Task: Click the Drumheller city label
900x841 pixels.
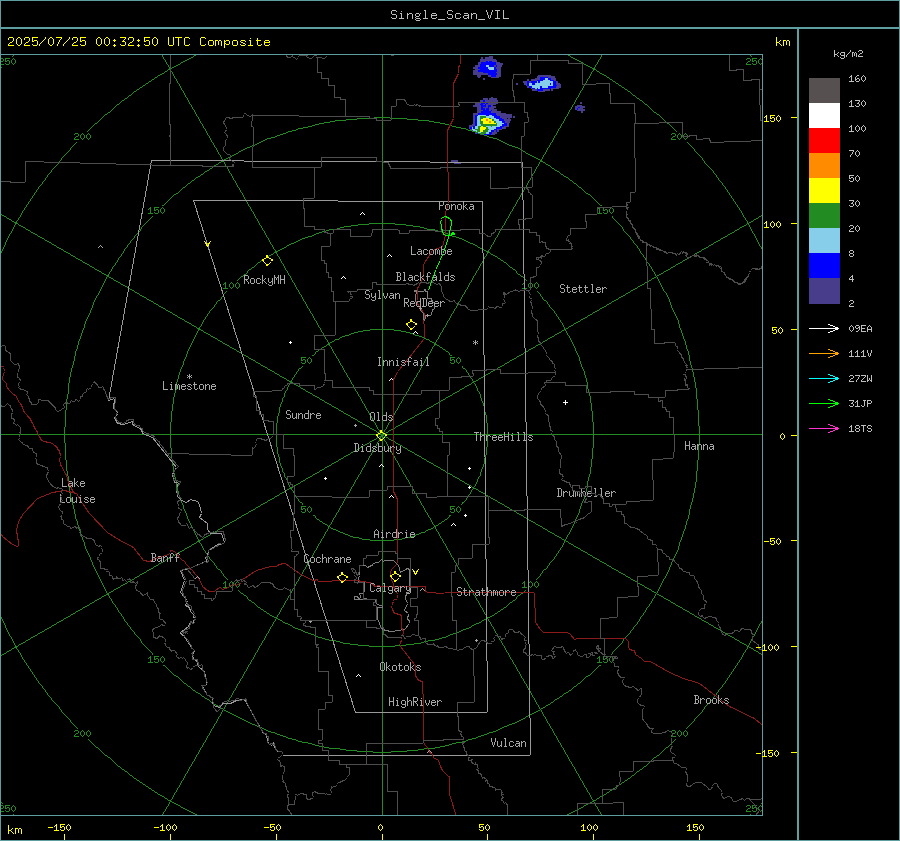Action: [586, 493]
